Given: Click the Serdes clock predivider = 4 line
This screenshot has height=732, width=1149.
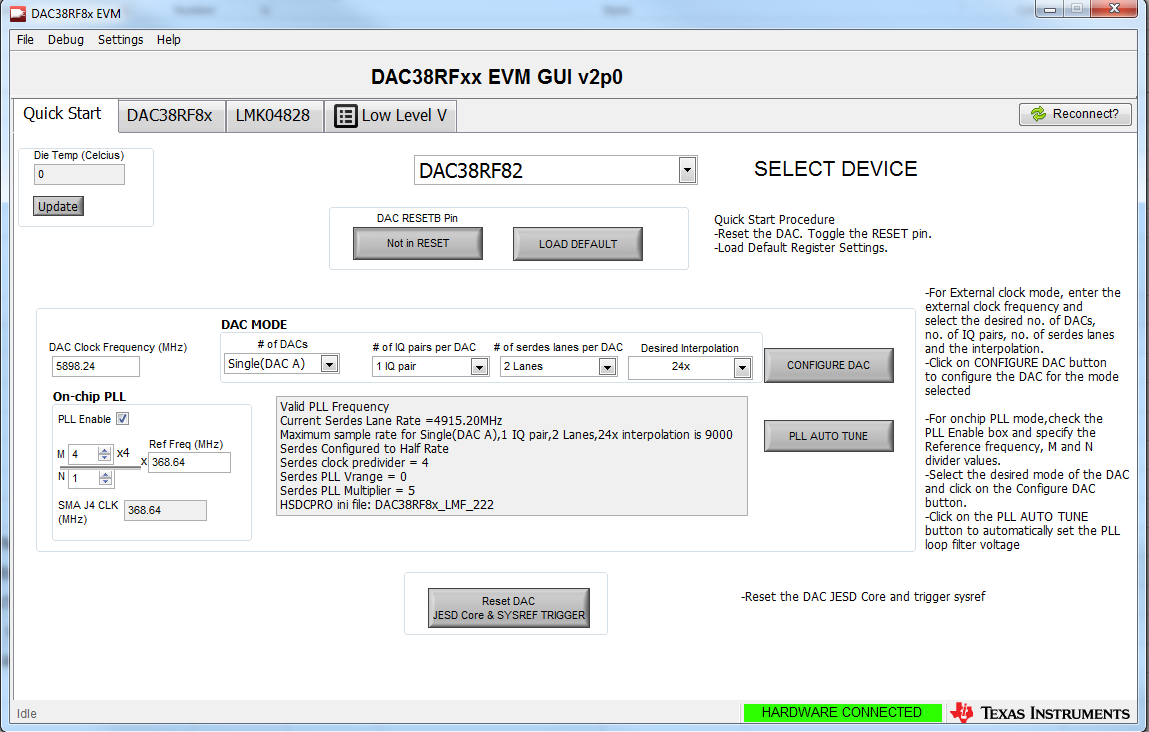Looking at the screenshot, I should tap(354, 463).
